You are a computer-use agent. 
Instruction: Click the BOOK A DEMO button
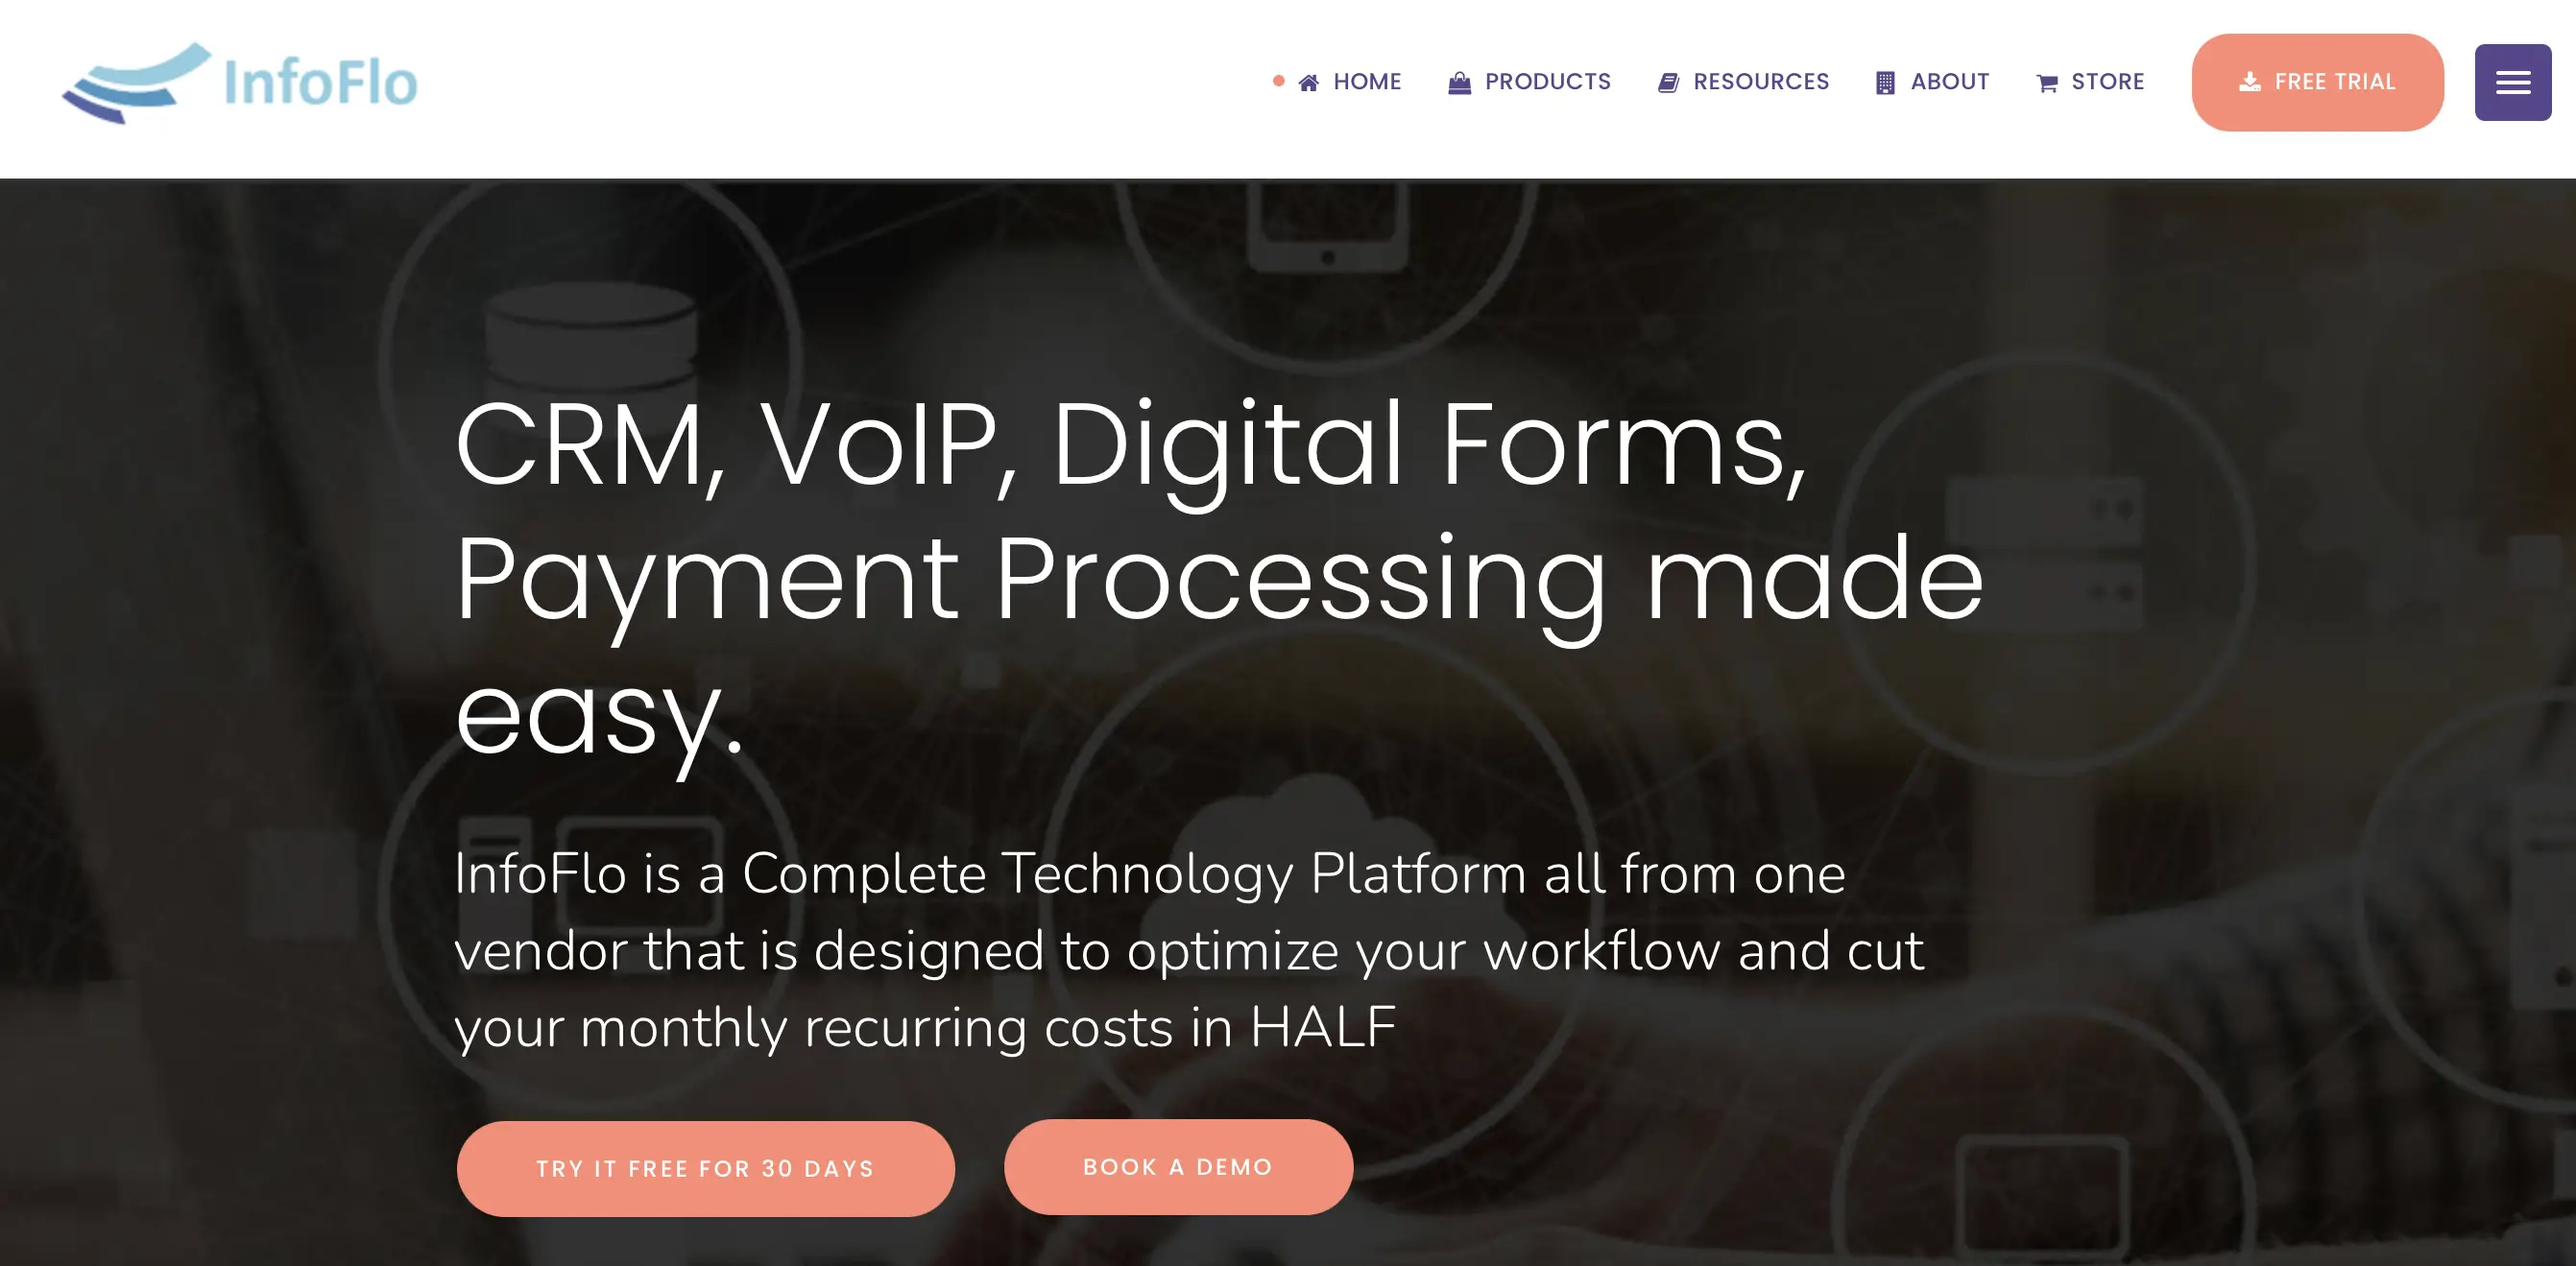click(1178, 1167)
